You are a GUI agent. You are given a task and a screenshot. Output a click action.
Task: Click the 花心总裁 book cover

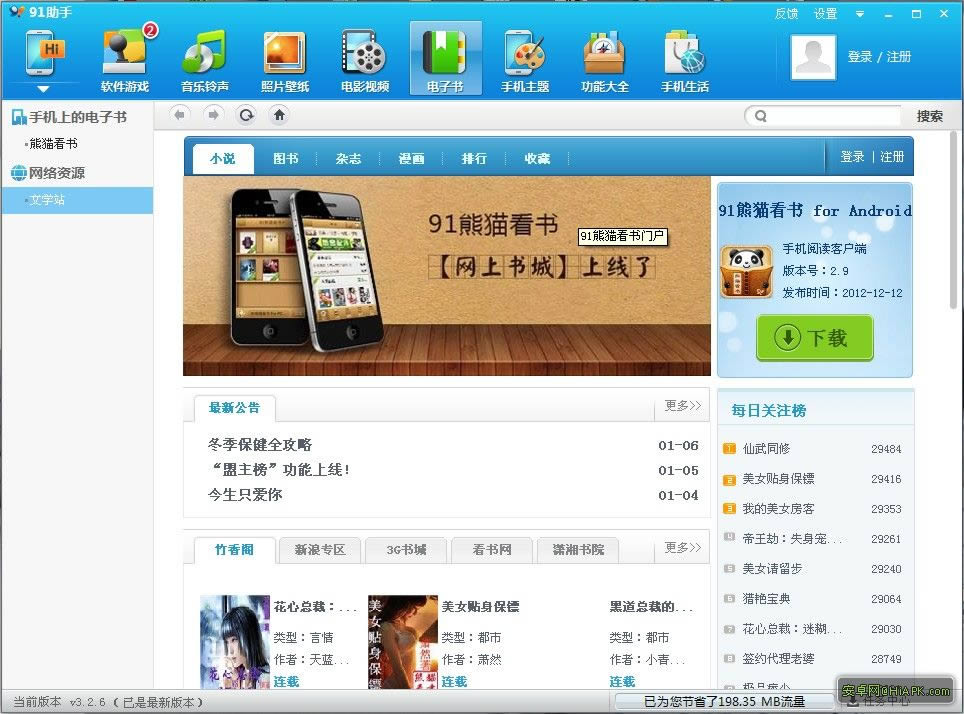[x=235, y=641]
